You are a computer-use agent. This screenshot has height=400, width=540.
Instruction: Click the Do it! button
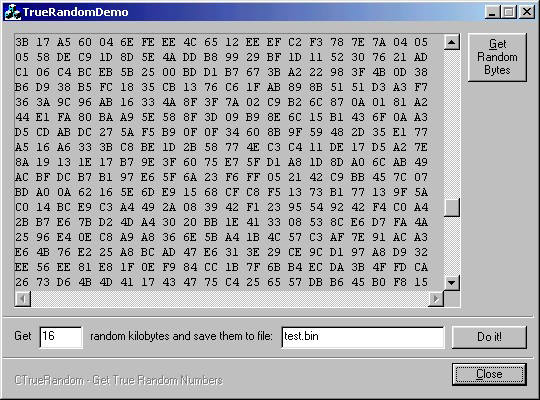point(489,337)
